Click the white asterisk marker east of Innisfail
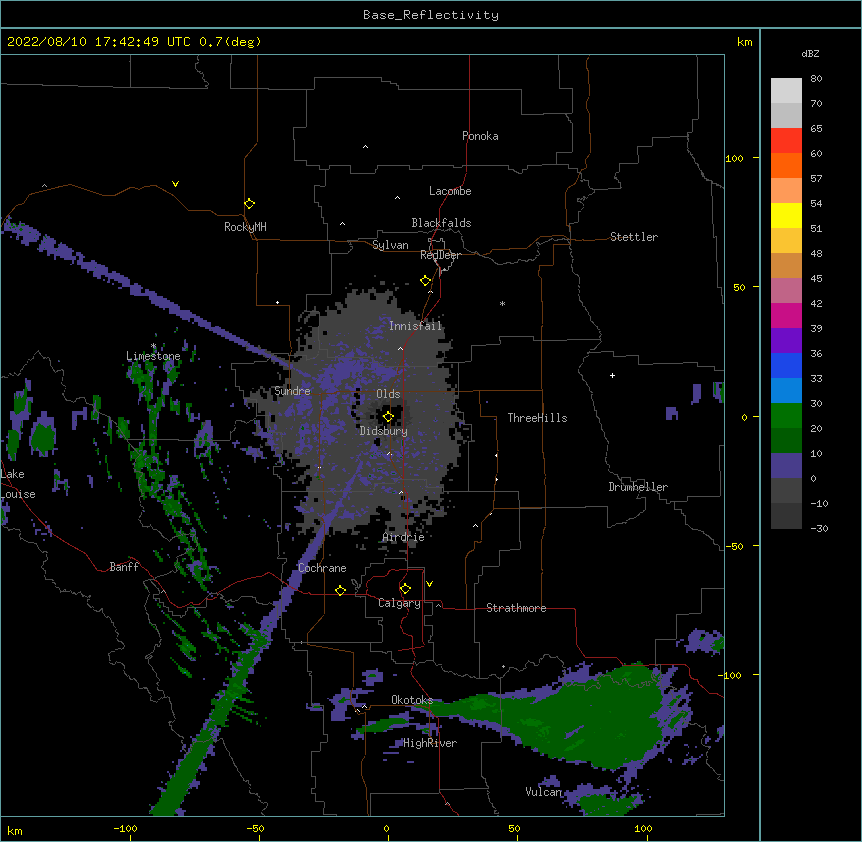The image size is (862, 842). (x=502, y=303)
